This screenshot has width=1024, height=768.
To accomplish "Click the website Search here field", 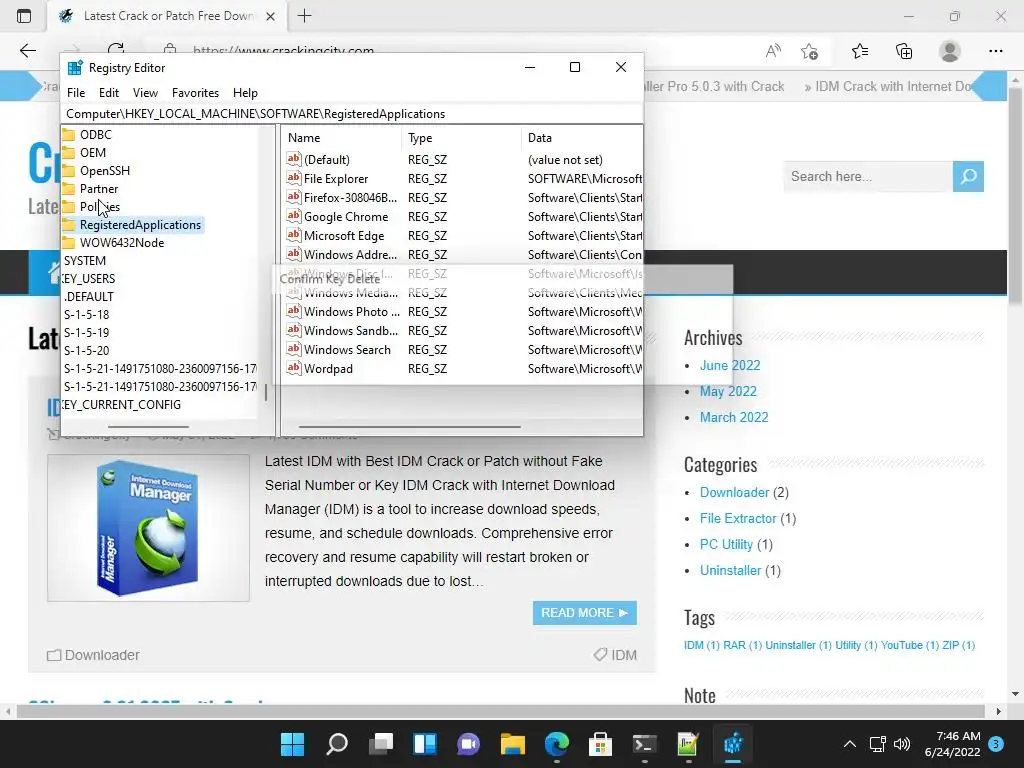I will pos(868,176).
